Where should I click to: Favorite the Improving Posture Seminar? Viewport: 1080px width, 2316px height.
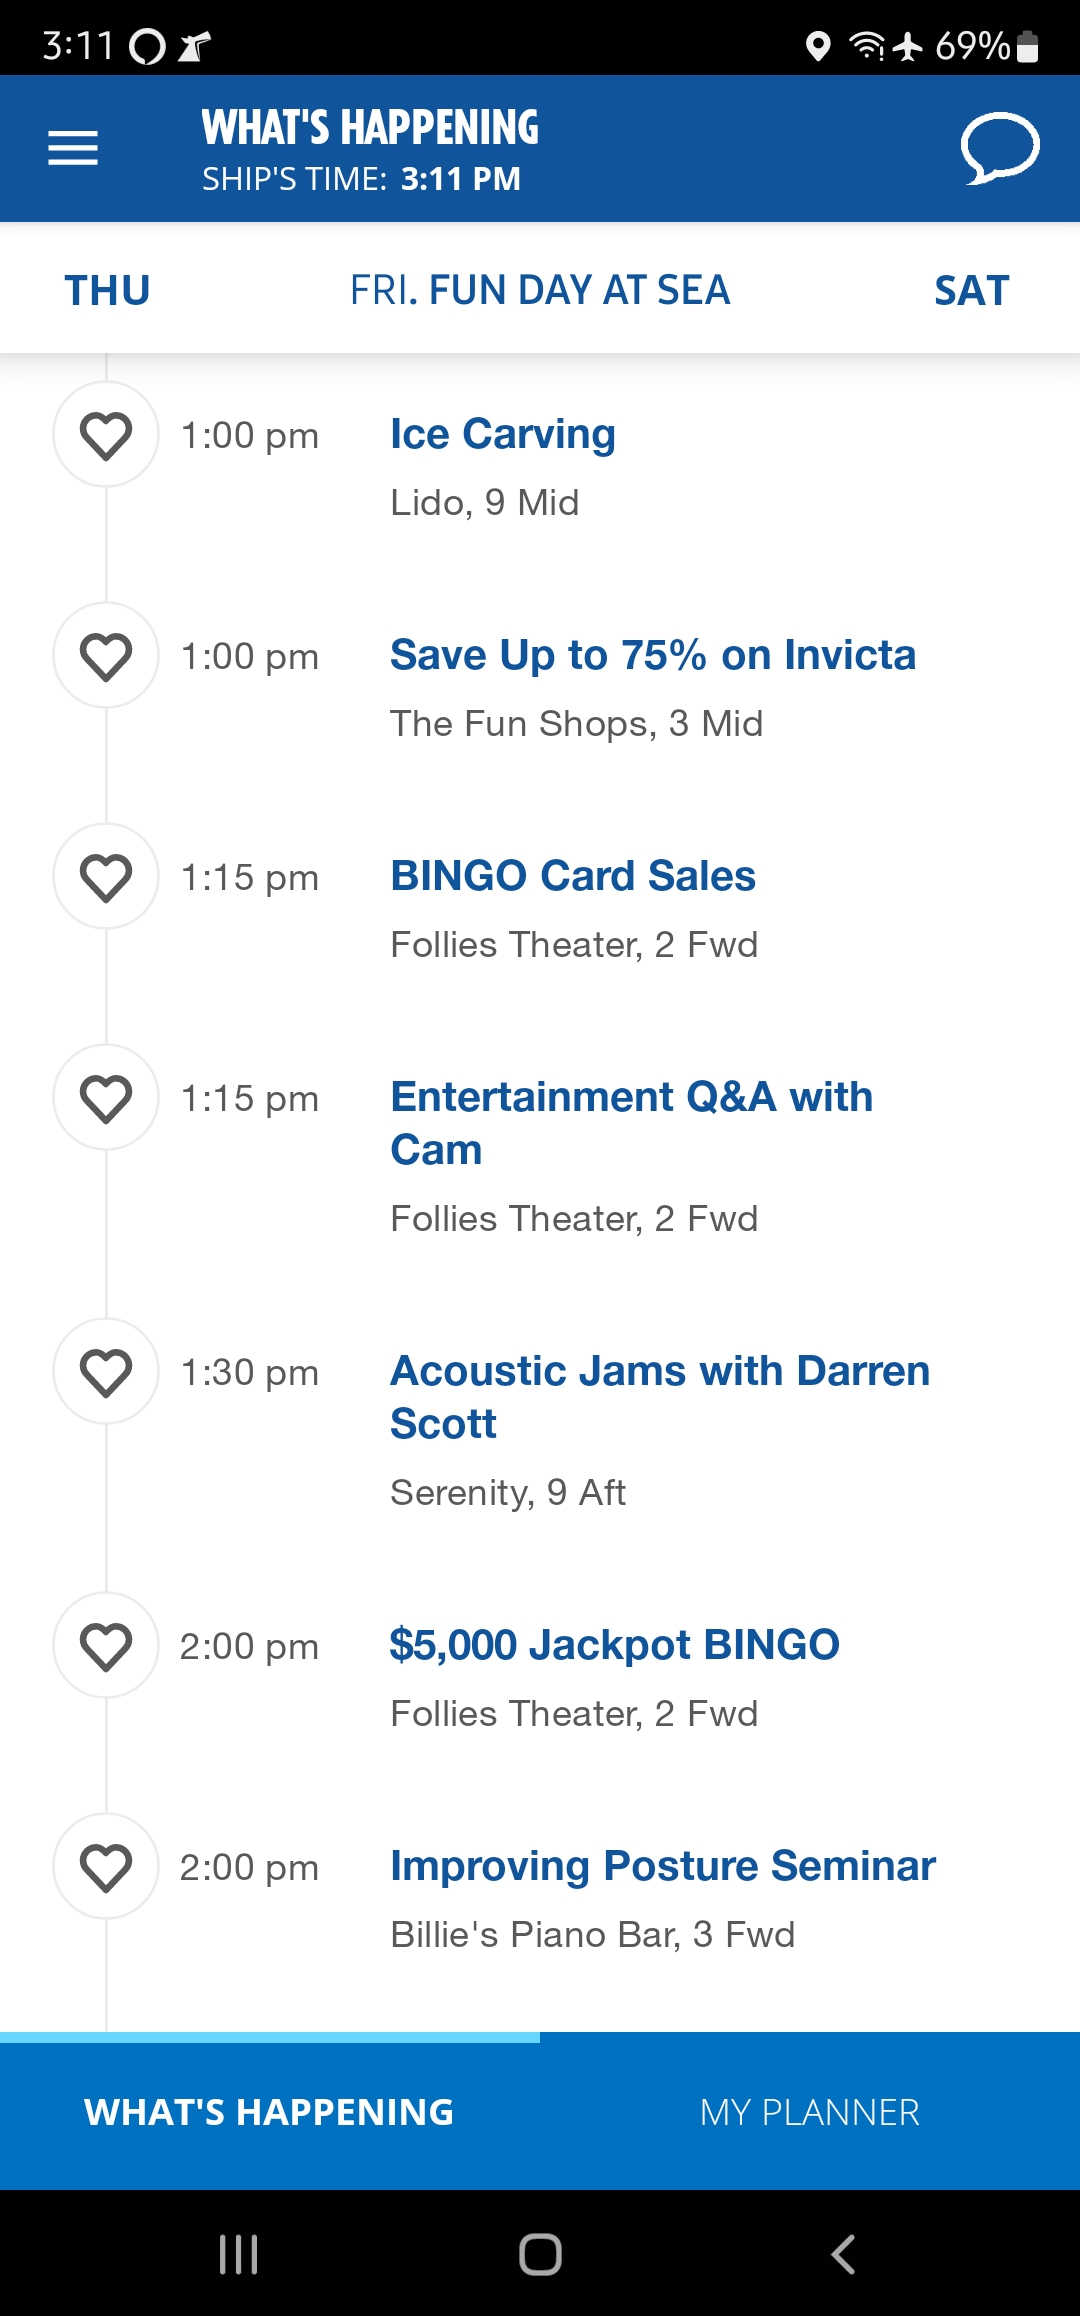(106, 1867)
